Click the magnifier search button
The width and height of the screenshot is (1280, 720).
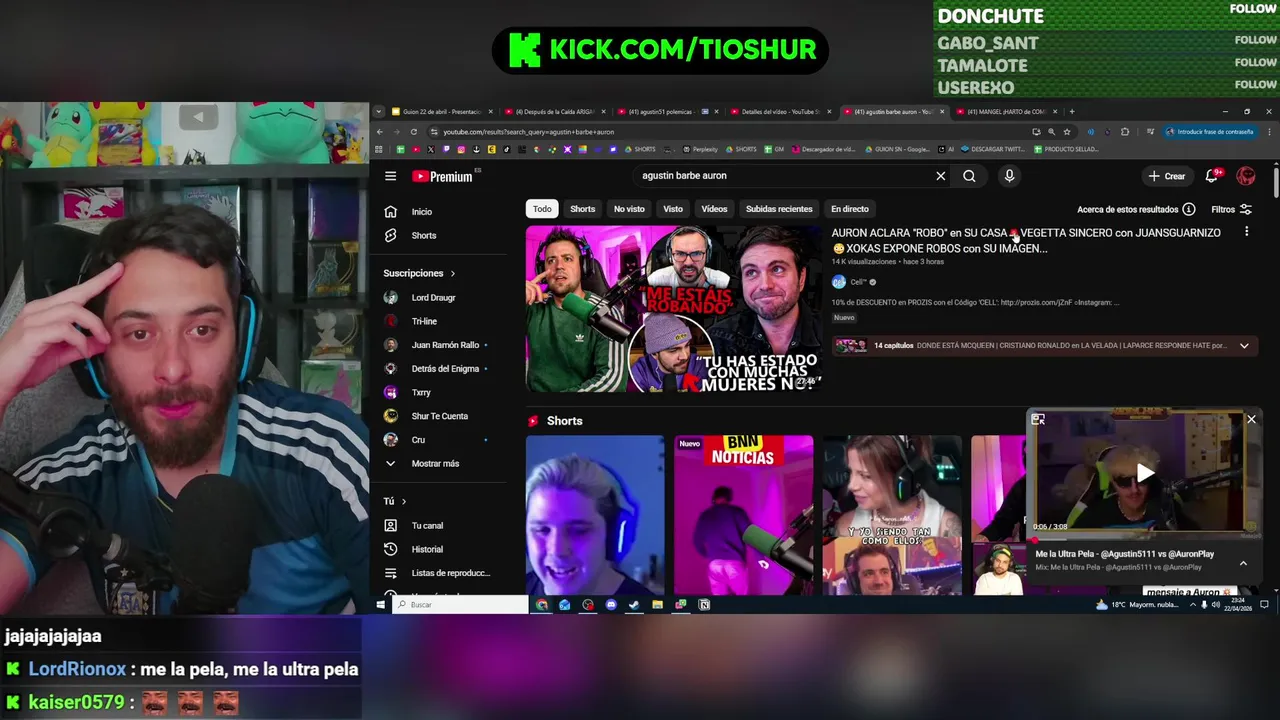pos(969,176)
